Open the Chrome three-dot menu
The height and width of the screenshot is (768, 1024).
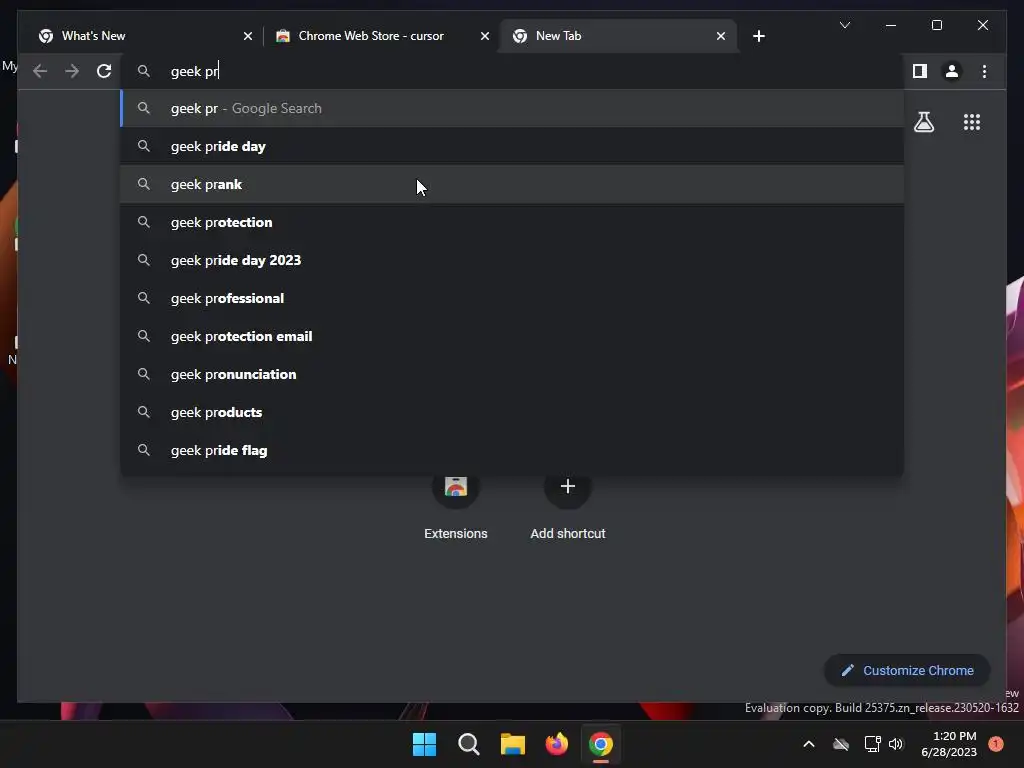point(984,71)
